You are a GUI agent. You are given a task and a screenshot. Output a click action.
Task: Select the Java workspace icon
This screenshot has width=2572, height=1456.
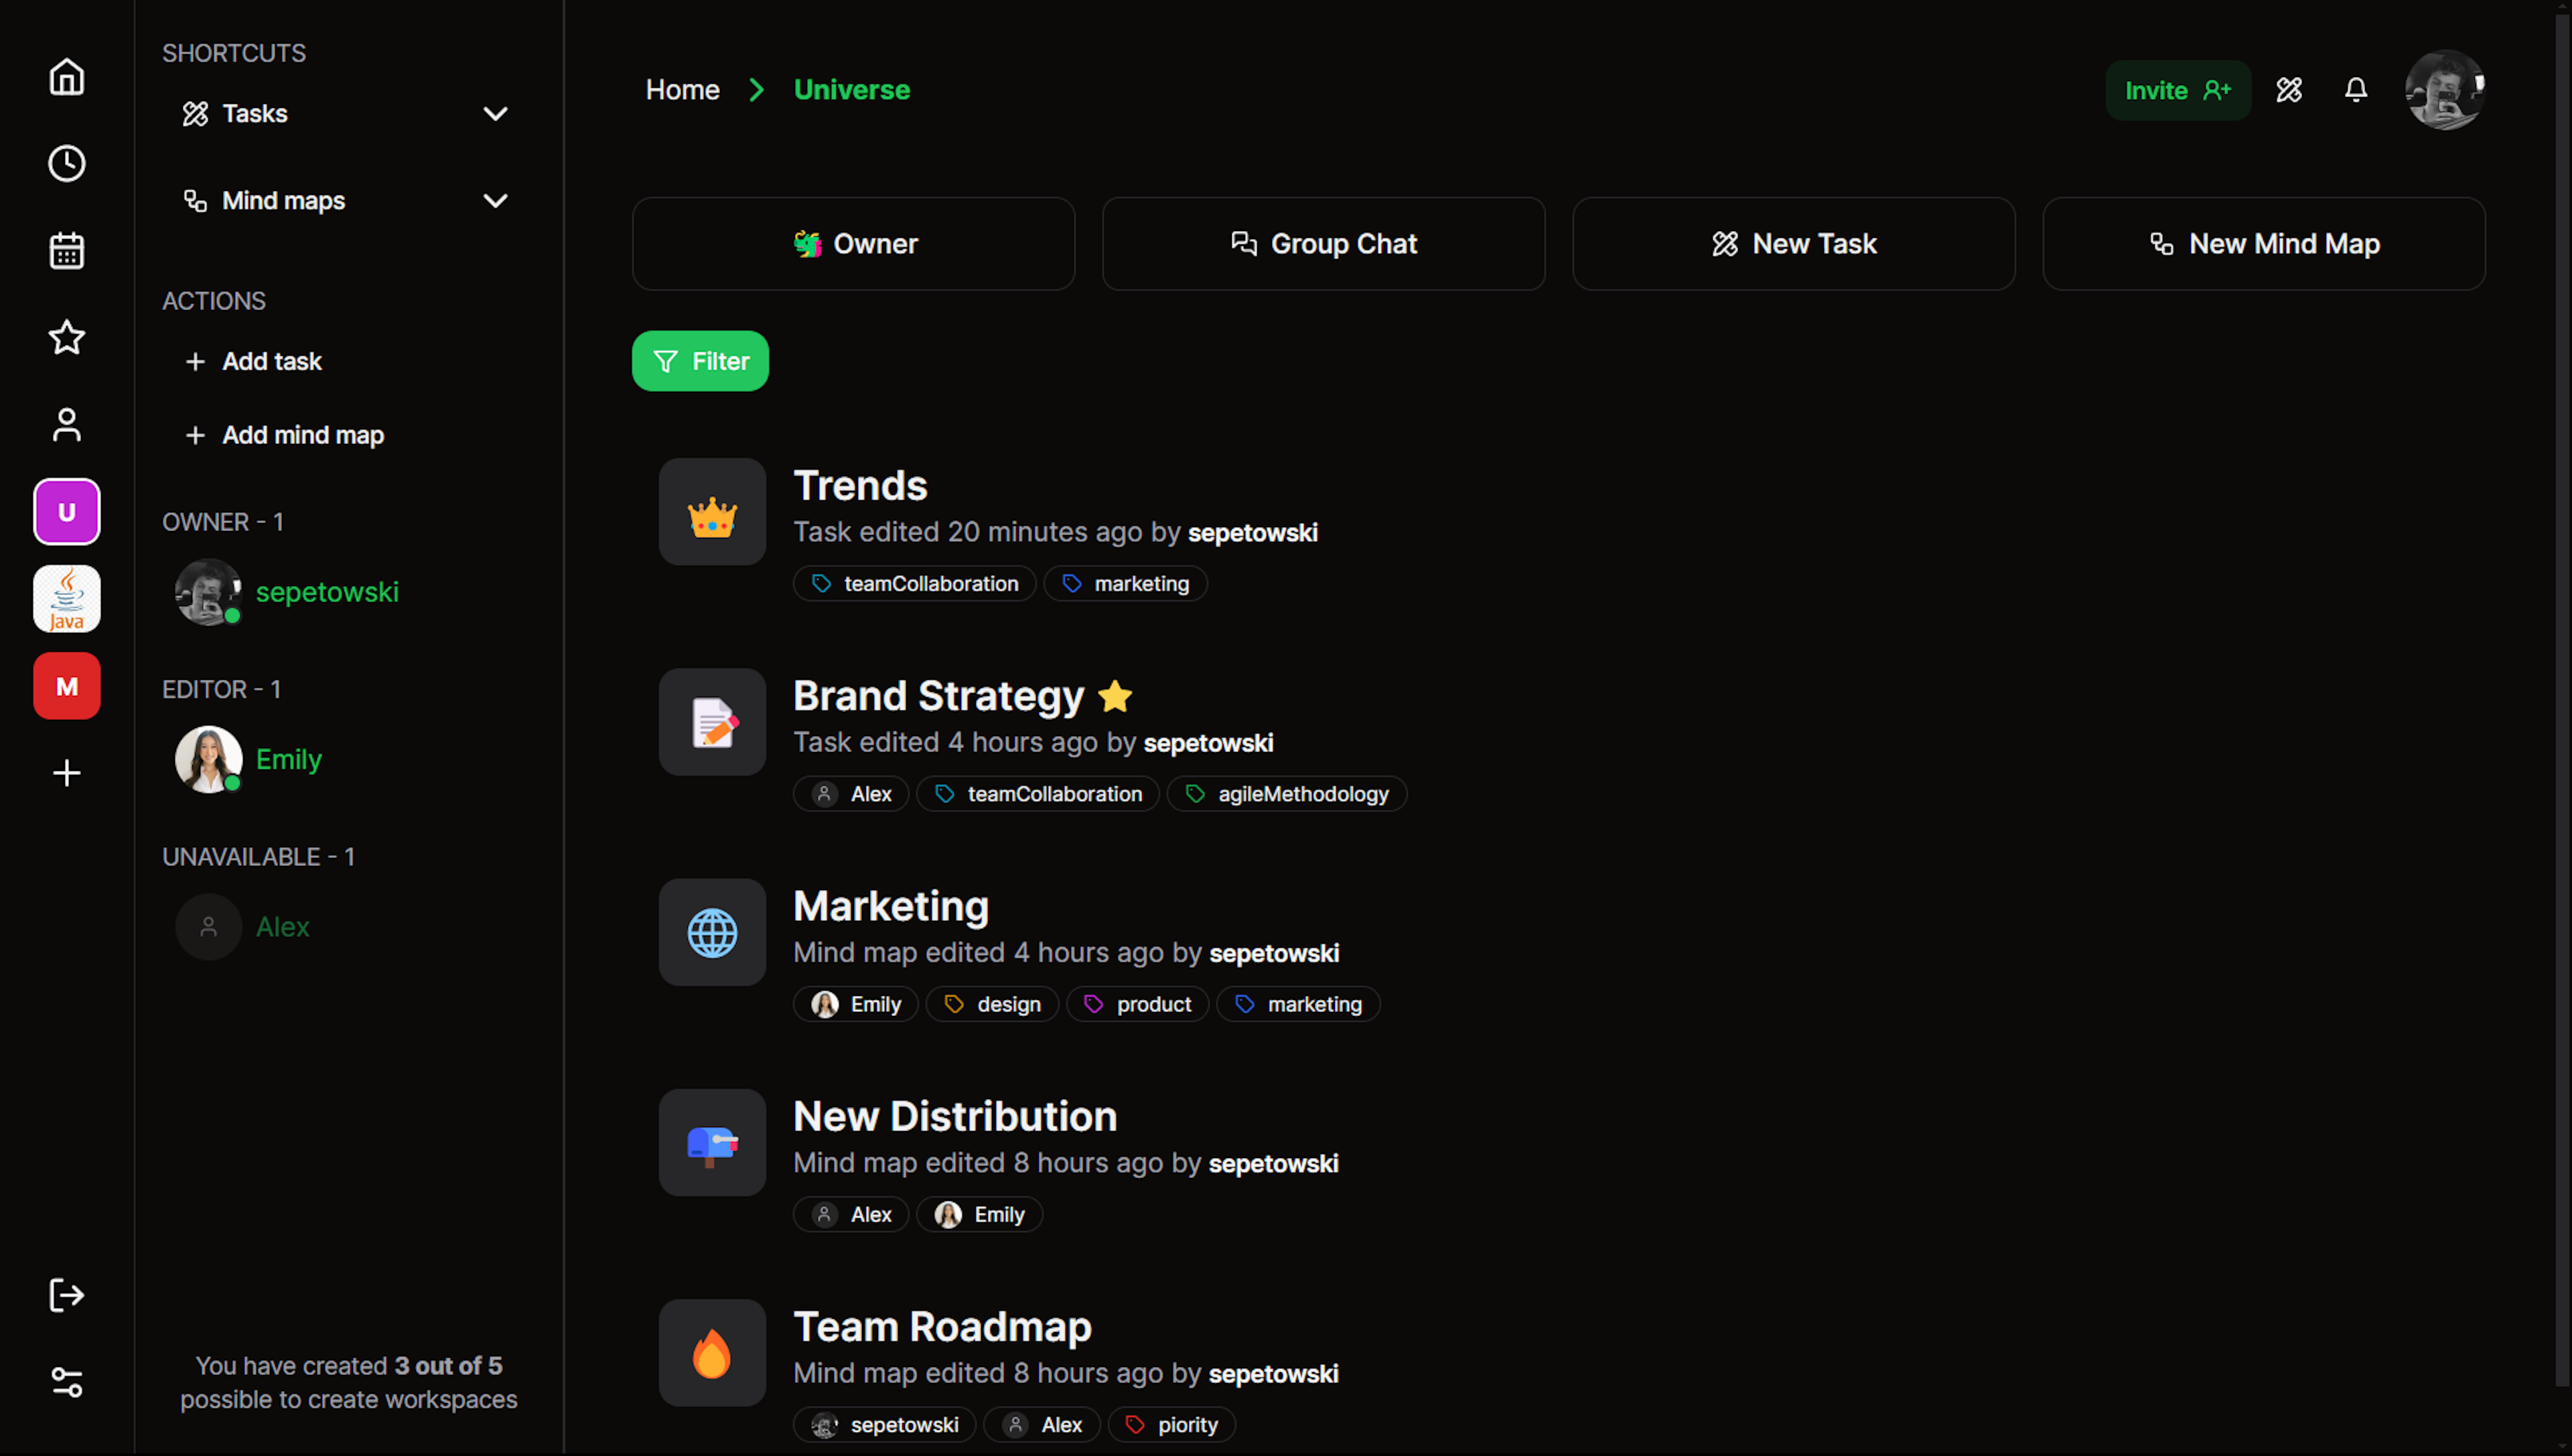pos(67,599)
